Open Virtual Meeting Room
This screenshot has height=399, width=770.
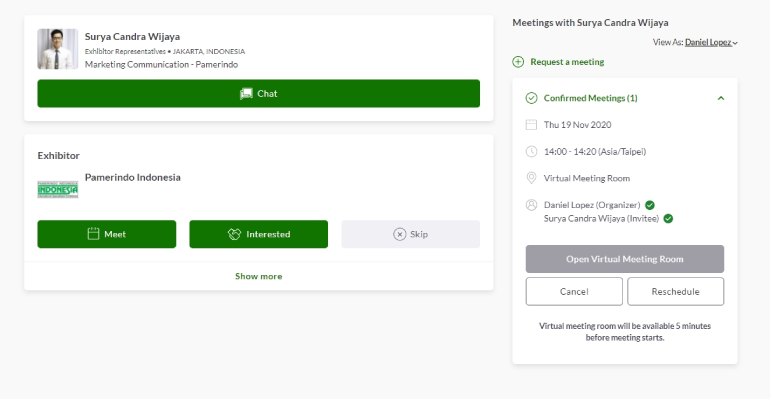625,259
